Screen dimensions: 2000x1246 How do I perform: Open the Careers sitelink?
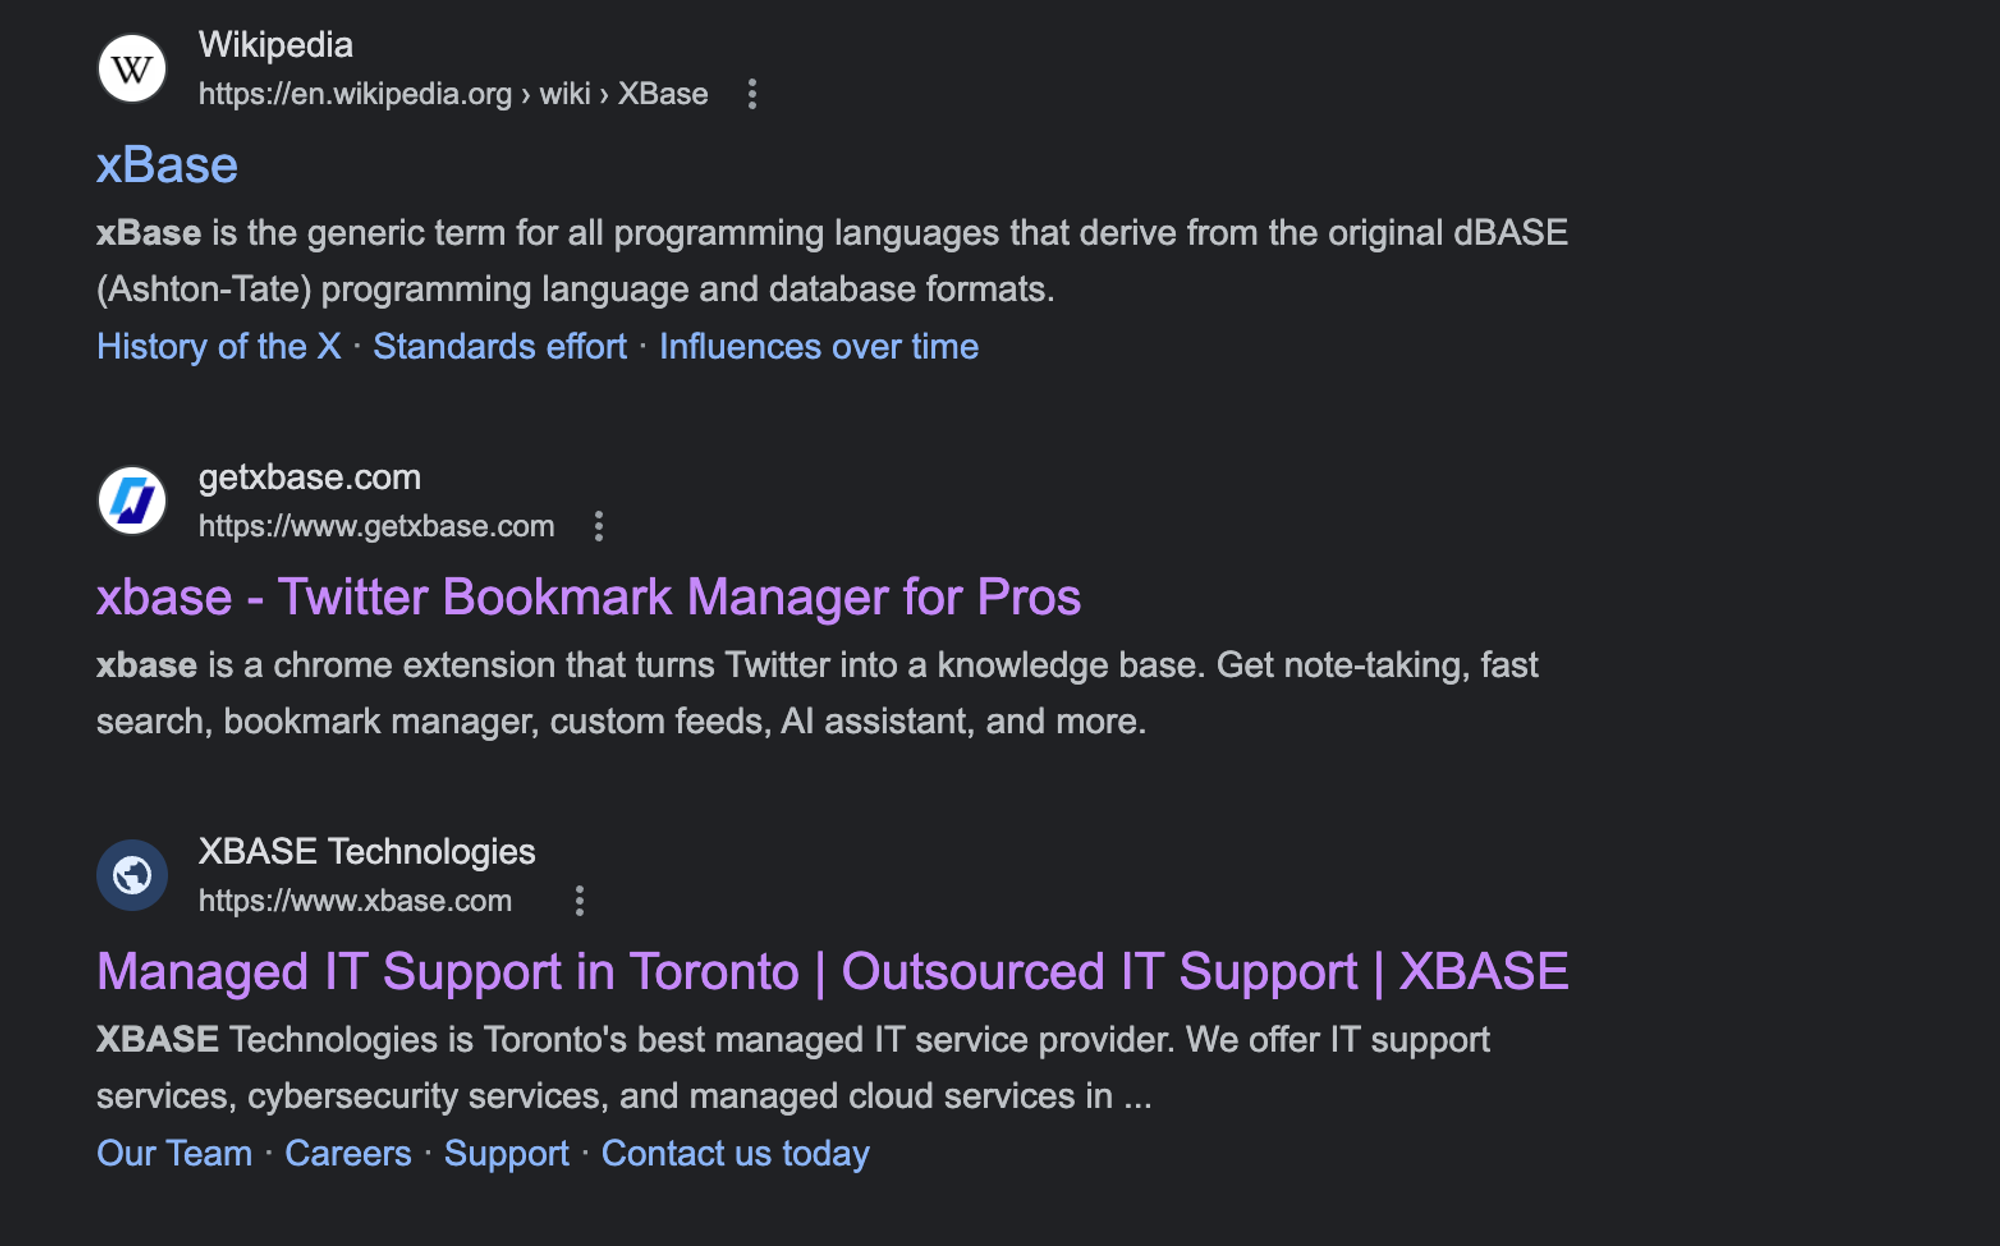348,1153
